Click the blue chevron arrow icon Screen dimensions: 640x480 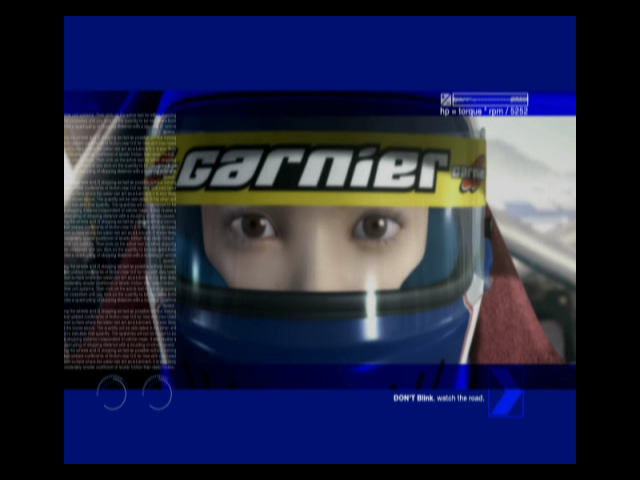[506, 393]
